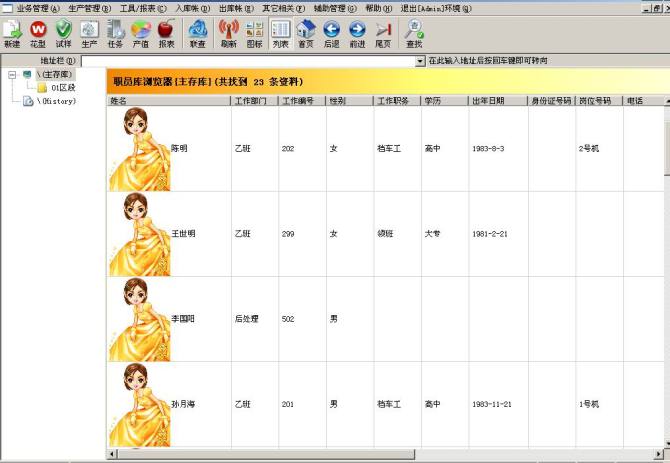Image resolution: width=670 pixels, height=463 pixels.
Task: Select the 01区段 folder in tree
Action: [62, 88]
